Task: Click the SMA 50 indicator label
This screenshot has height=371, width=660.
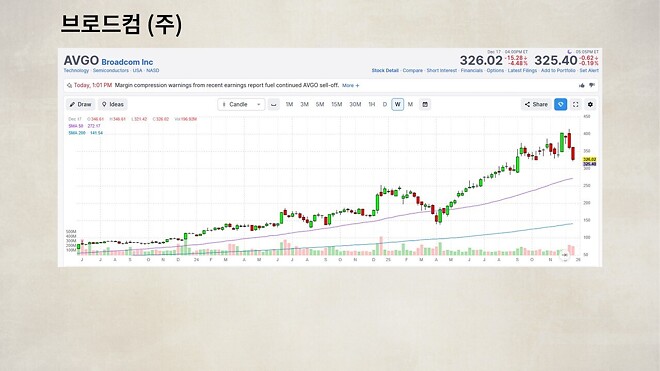Action: [x=76, y=126]
